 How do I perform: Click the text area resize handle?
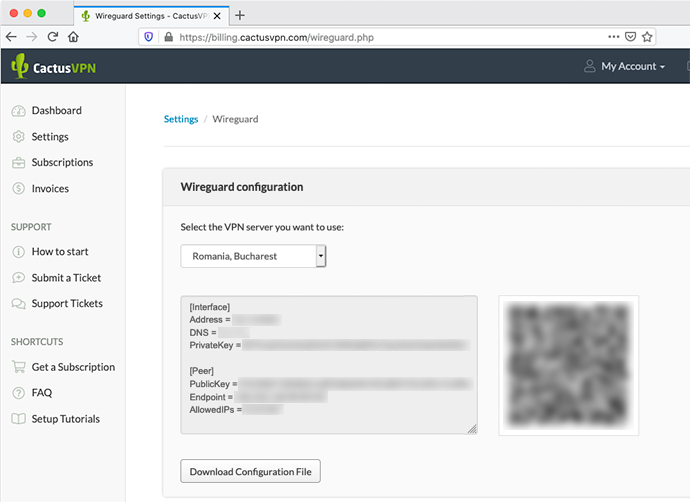tap(472, 429)
